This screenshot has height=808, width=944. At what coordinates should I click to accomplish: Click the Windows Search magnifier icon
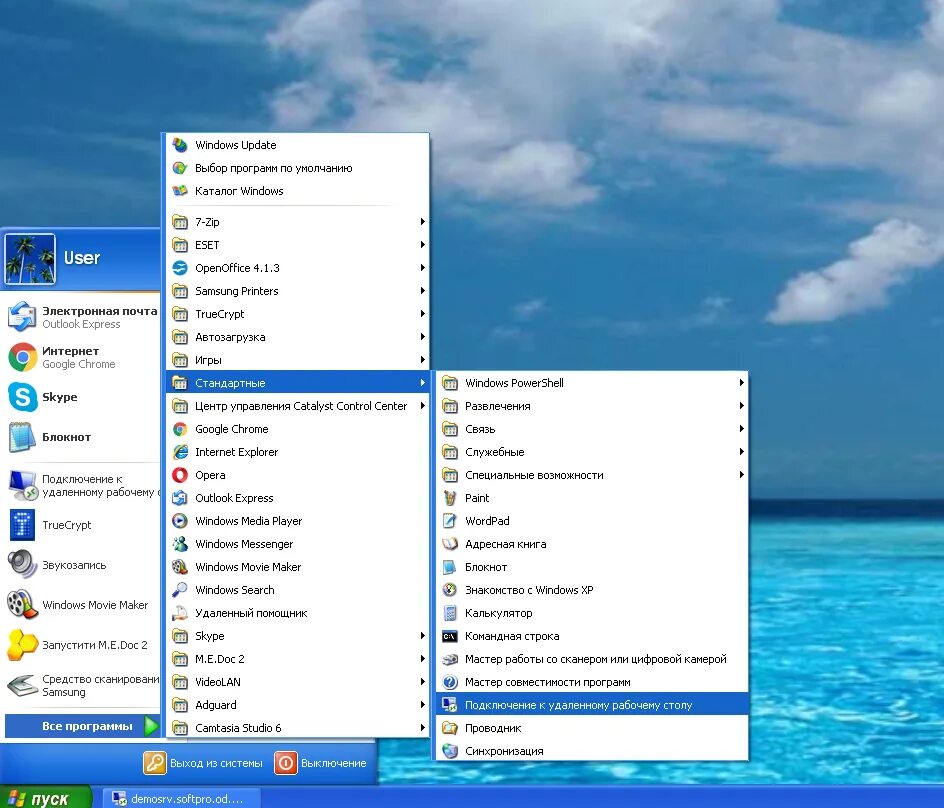coord(179,589)
